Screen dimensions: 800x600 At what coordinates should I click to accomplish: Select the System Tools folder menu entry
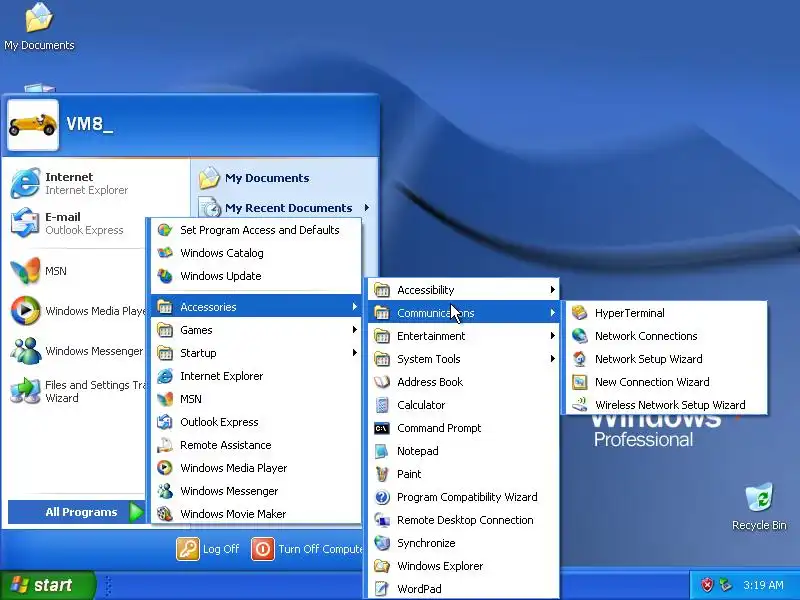(463, 359)
